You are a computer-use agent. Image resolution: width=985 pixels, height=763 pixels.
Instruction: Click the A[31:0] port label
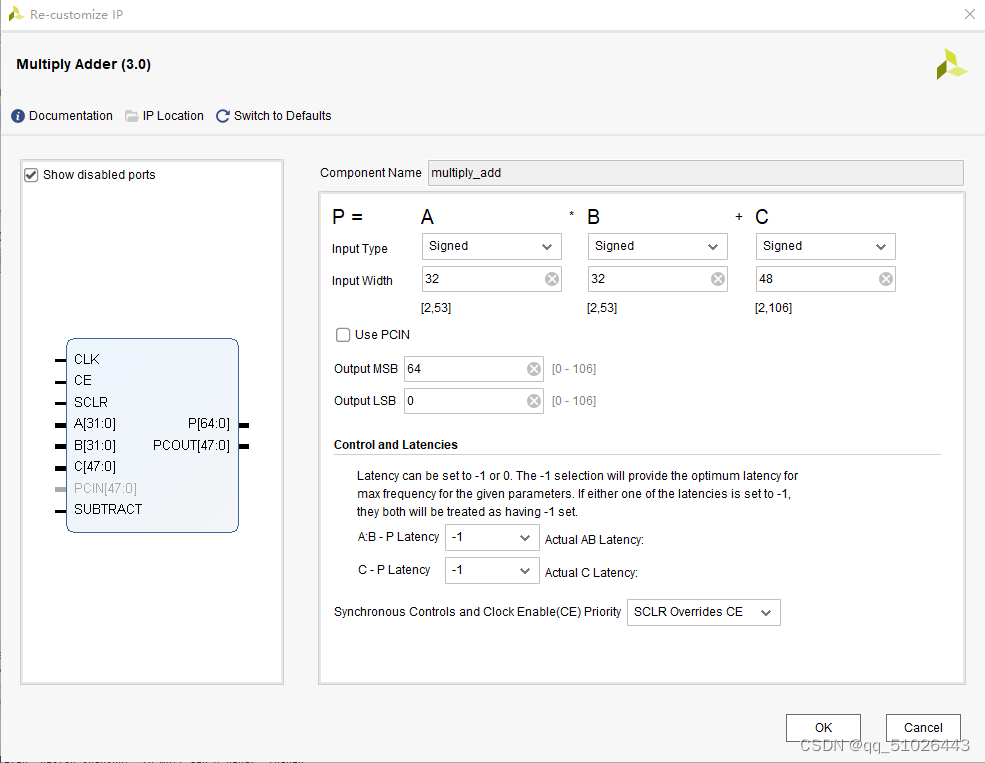(x=95, y=424)
